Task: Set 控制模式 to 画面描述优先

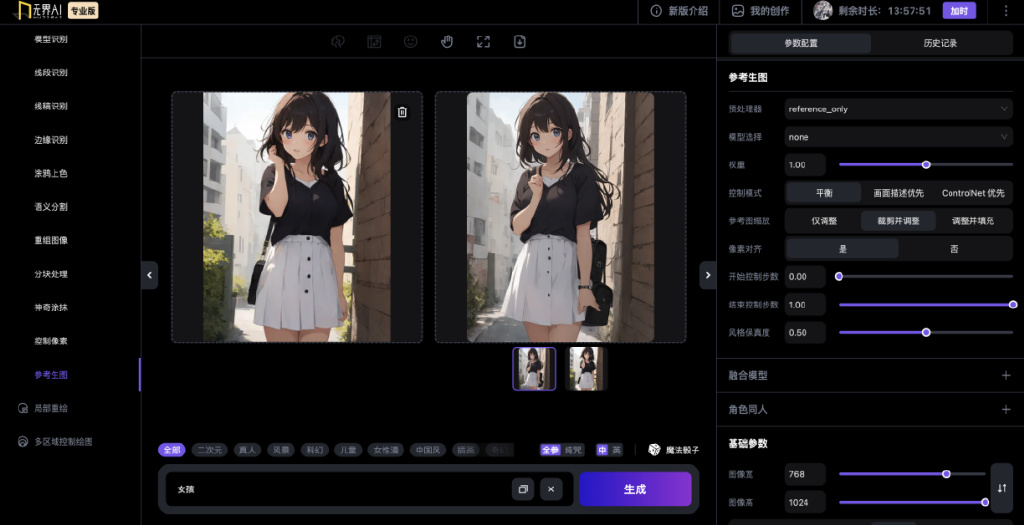Action: pos(899,193)
